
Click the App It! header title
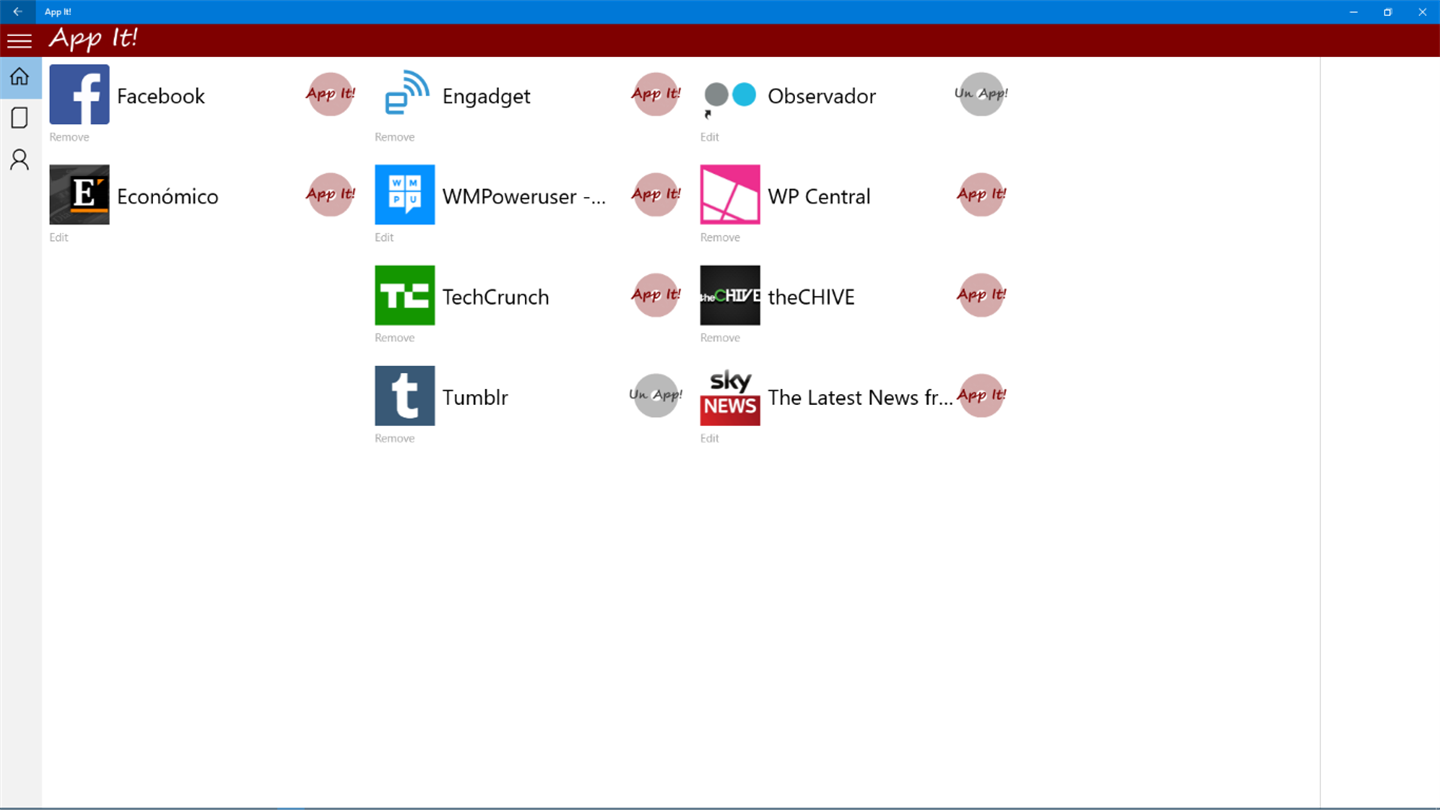(x=93, y=40)
